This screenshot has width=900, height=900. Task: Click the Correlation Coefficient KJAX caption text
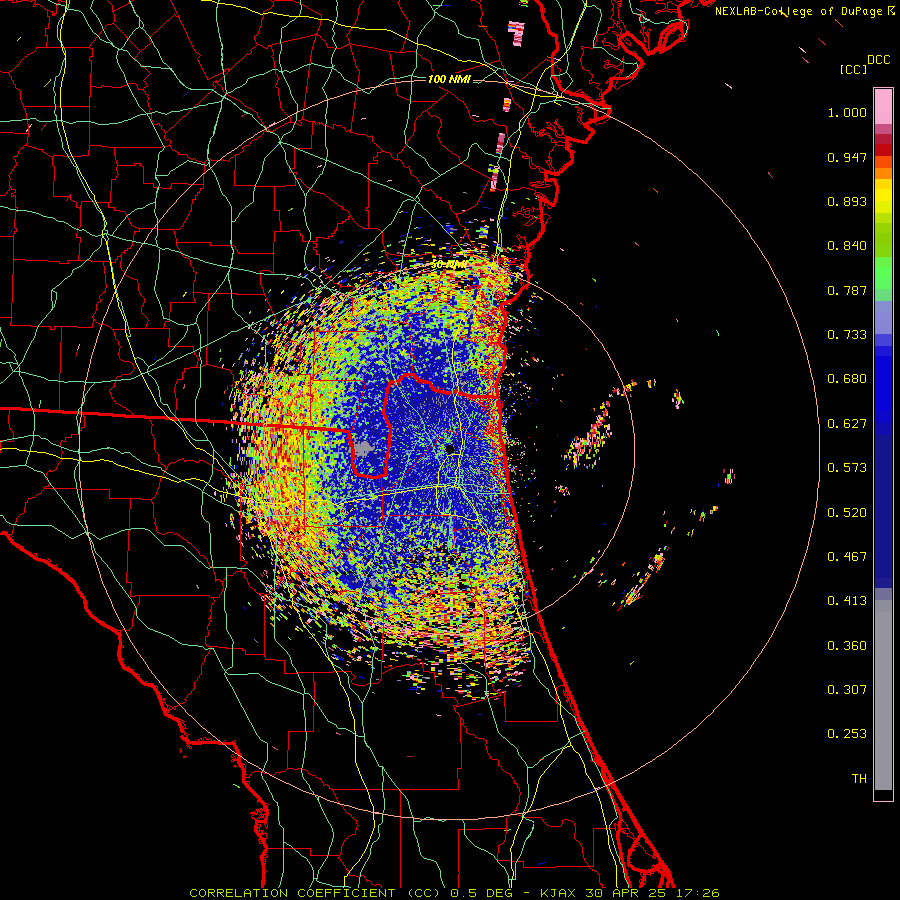(x=454, y=893)
